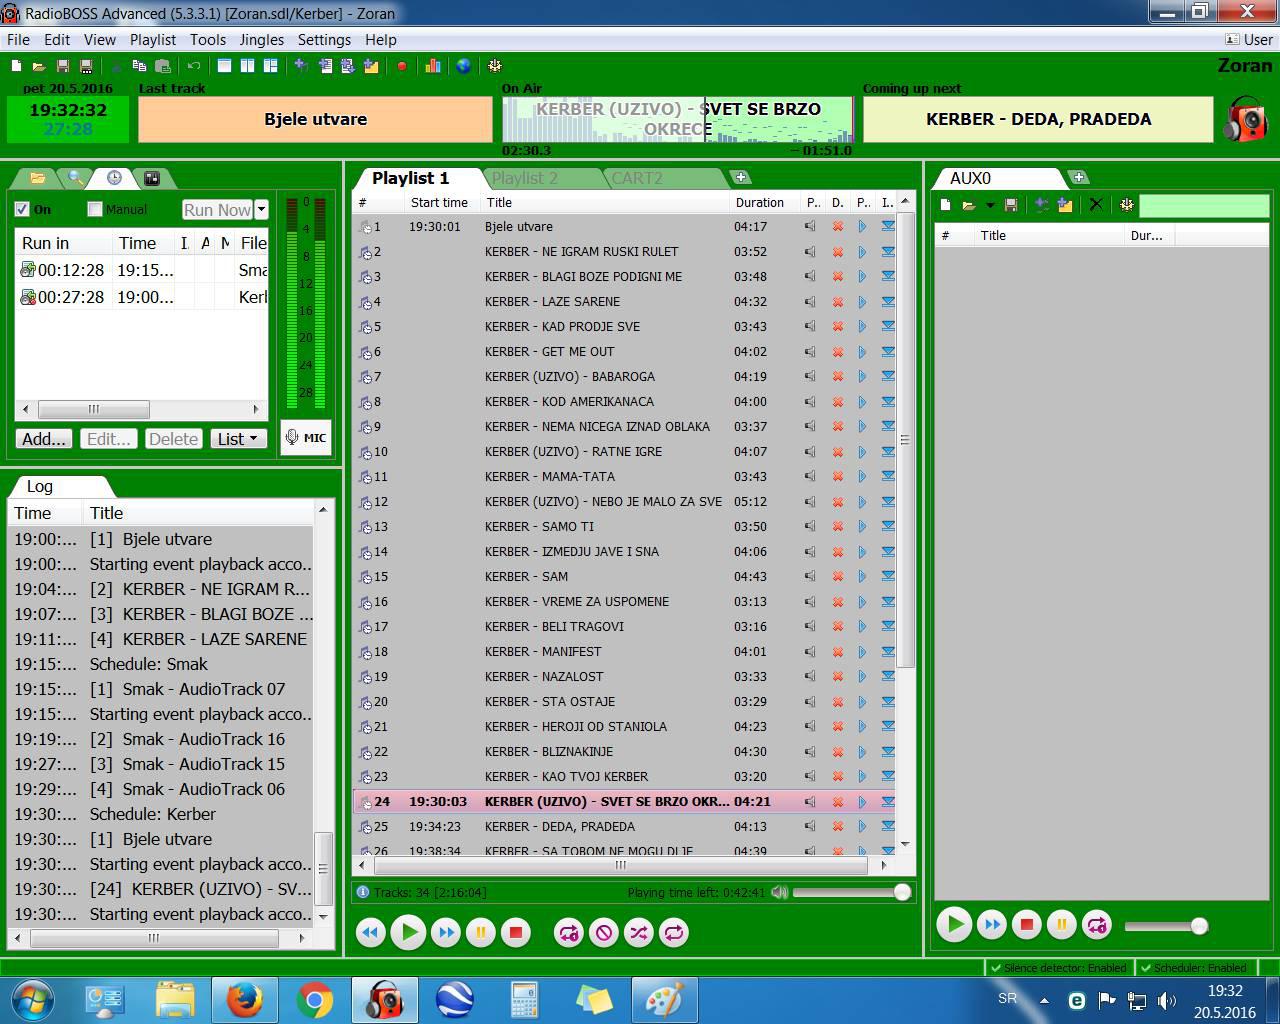Viewport: 1280px width, 1024px height.
Task: Click the main playlist Play button
Action: point(408,932)
